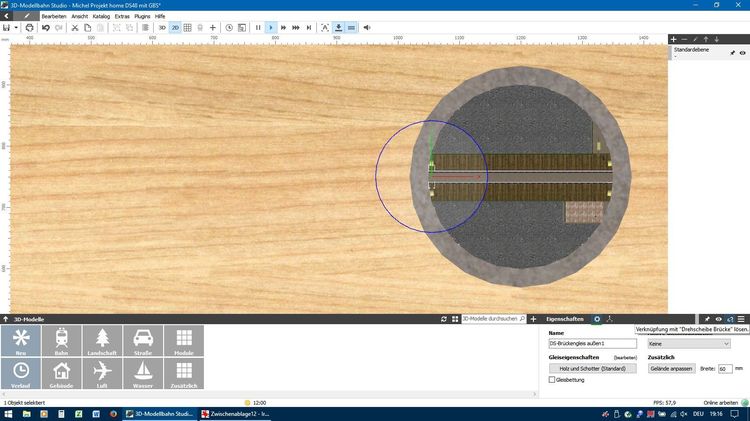Copy the selected object
This screenshot has width=750, height=421.
[88, 28]
